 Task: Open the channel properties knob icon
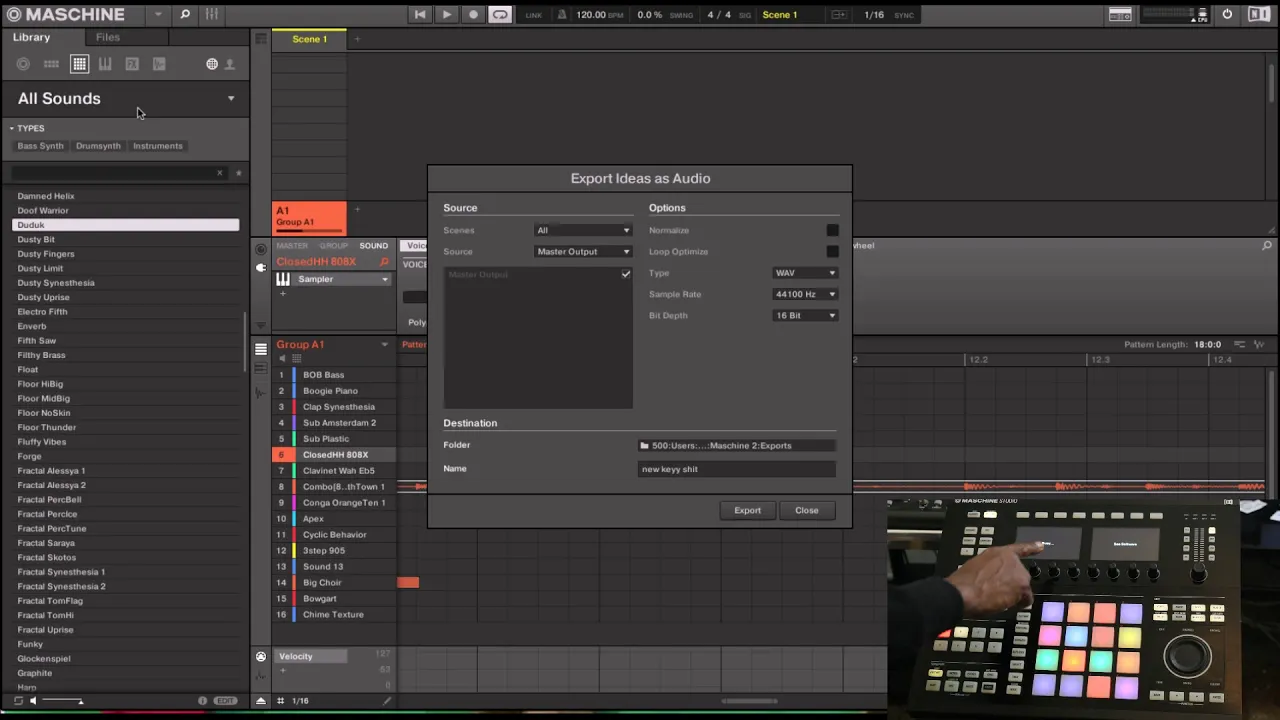pyautogui.click(x=261, y=249)
